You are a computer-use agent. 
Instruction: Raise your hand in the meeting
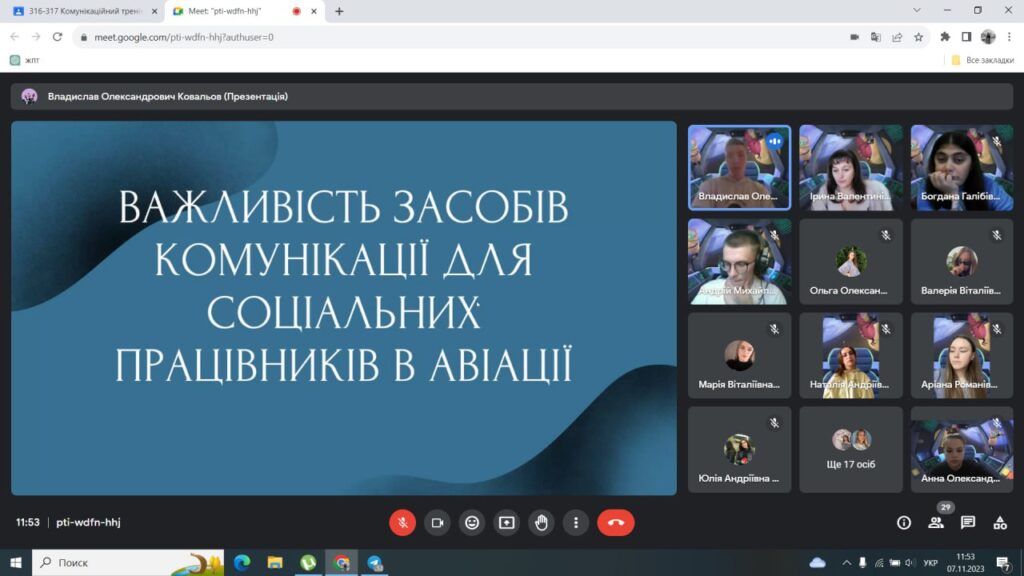click(x=541, y=522)
